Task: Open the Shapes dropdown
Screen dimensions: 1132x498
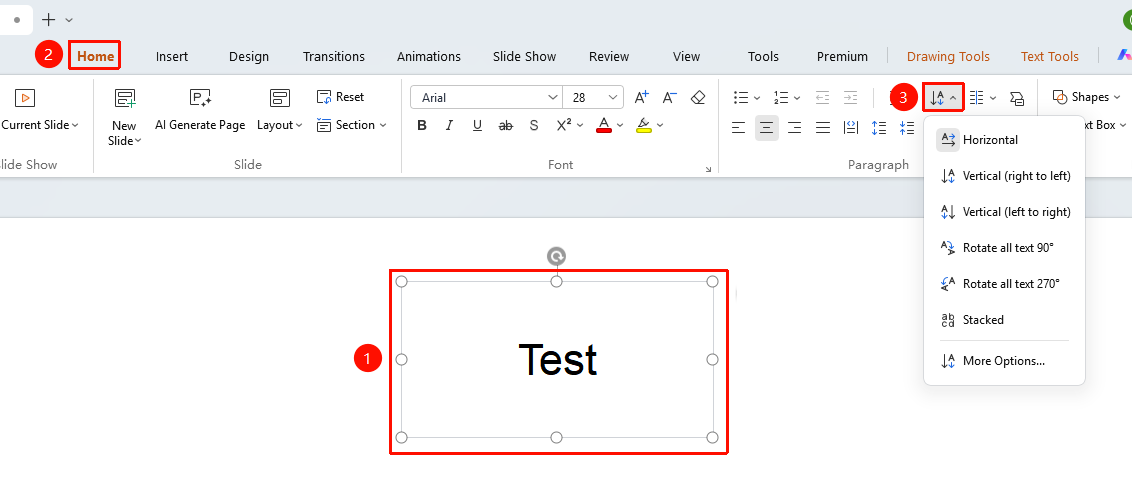Action: click(1087, 97)
